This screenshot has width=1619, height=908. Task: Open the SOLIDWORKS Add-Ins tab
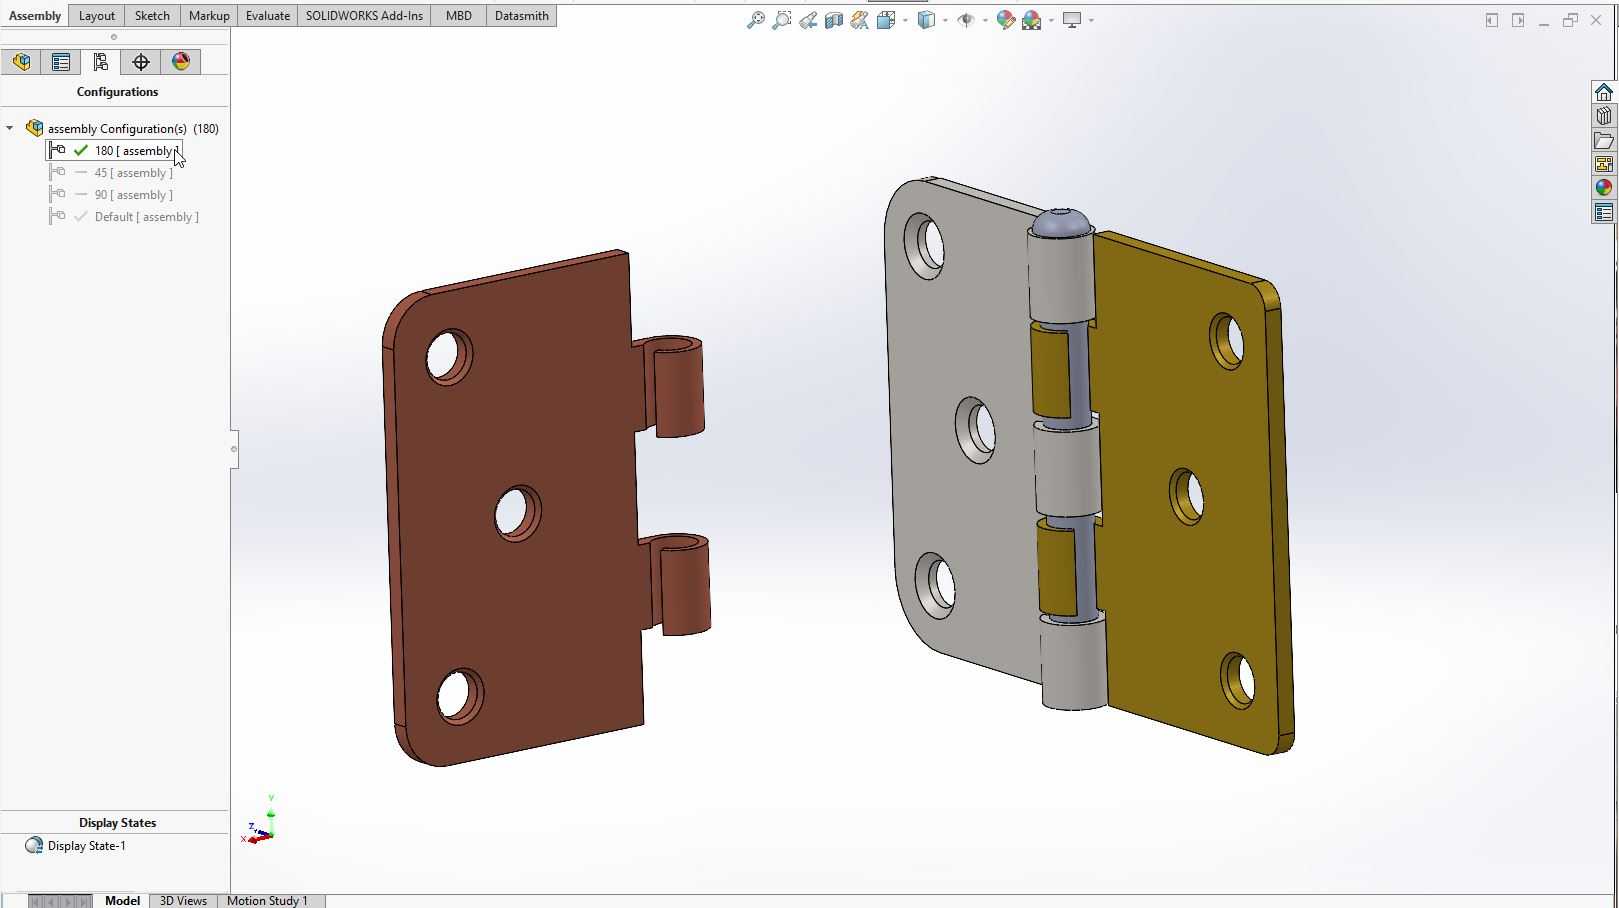pyautogui.click(x=364, y=16)
